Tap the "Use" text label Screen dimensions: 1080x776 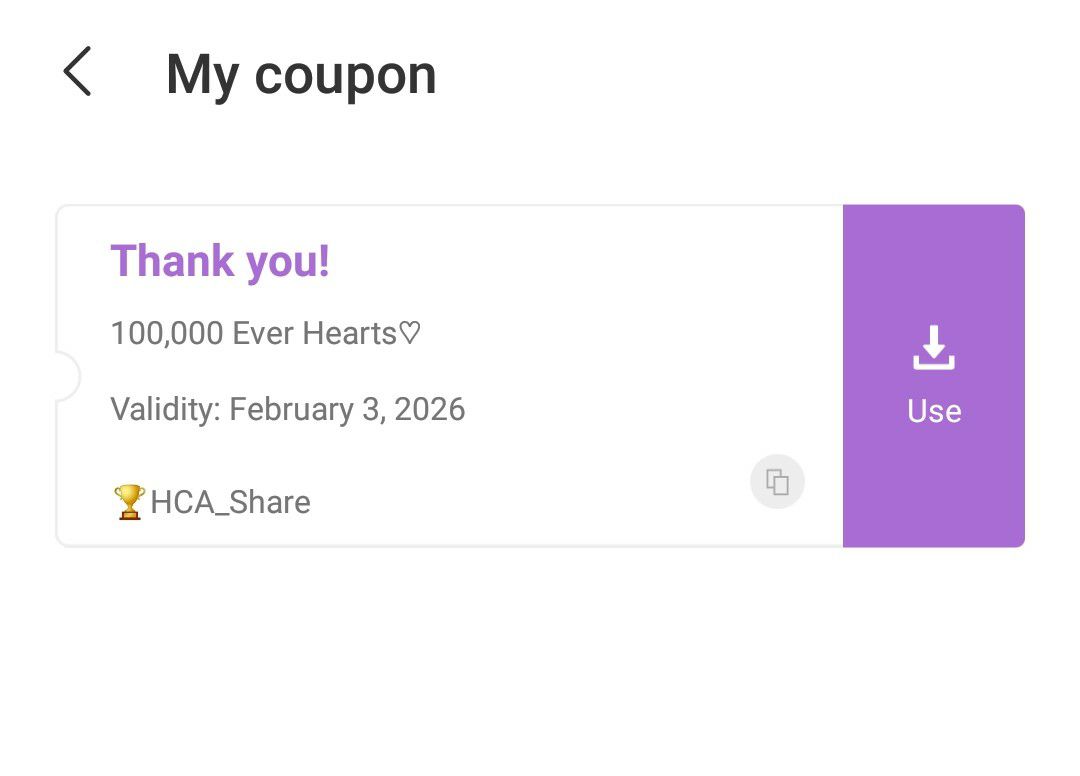934,411
